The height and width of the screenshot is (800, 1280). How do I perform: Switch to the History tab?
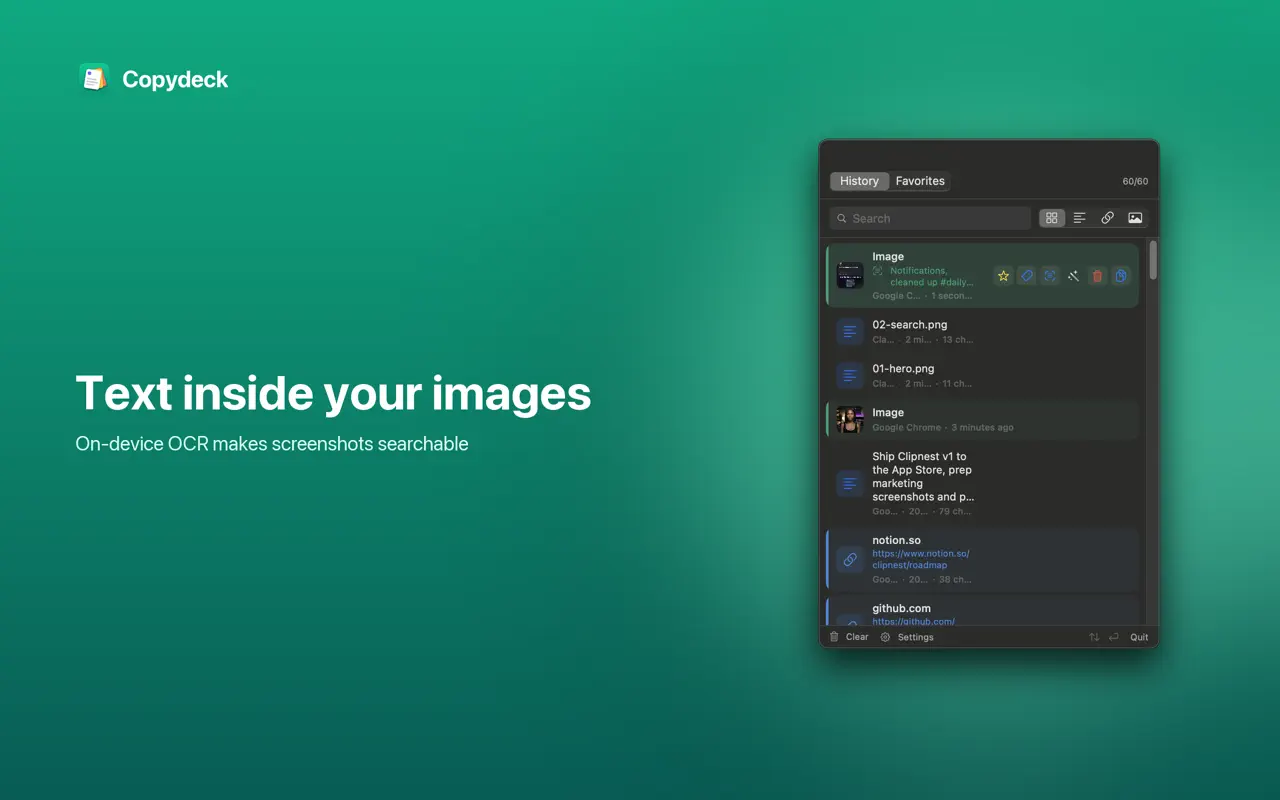pos(859,181)
